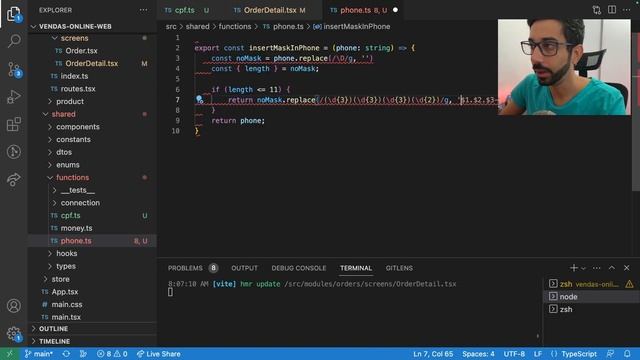Open money.ts in the explorer
Image resolution: width=640 pixels, height=360 pixels.
tap(76, 228)
